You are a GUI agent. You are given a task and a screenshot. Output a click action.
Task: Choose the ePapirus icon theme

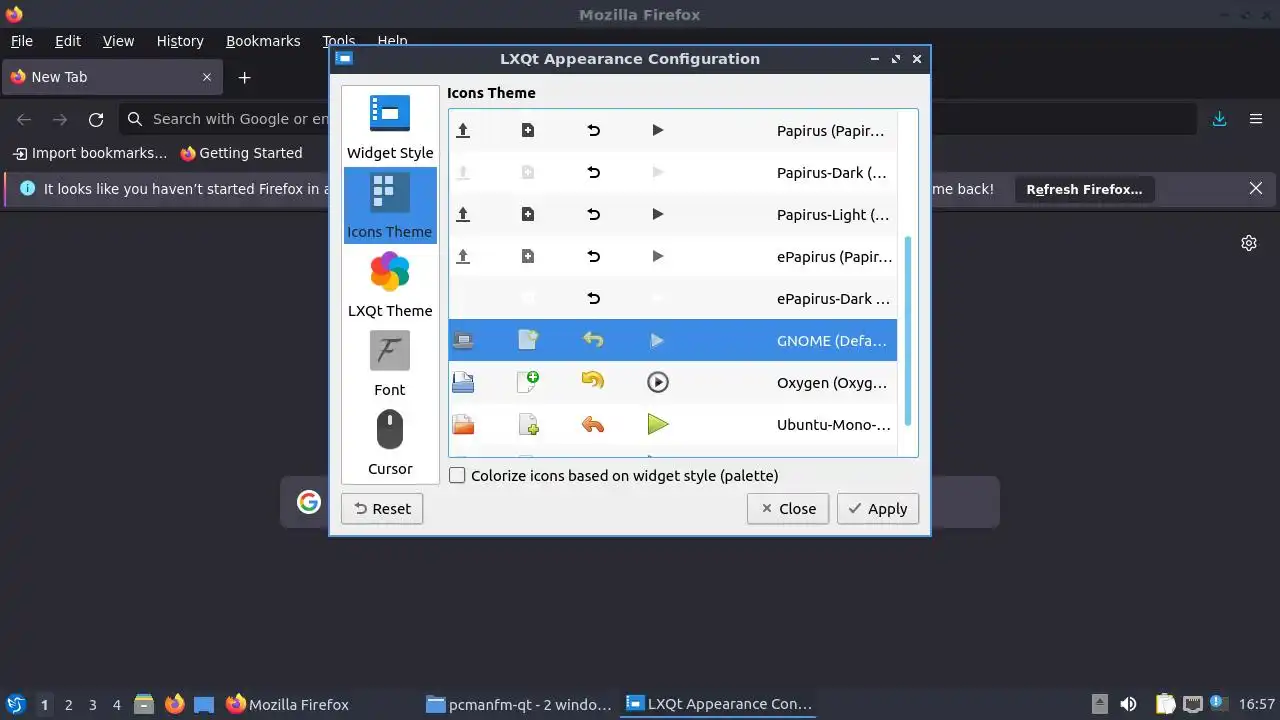click(x=672, y=256)
